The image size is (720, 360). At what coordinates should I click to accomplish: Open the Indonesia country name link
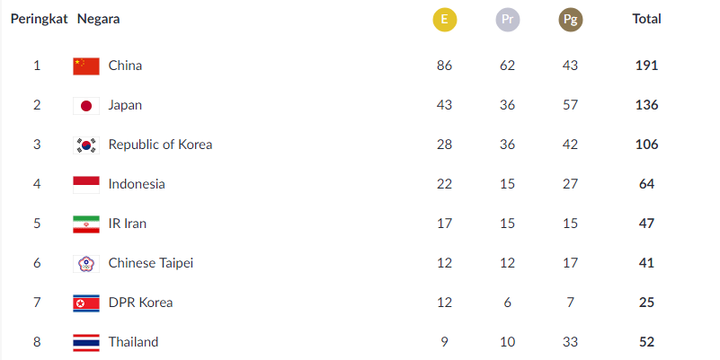(136, 184)
